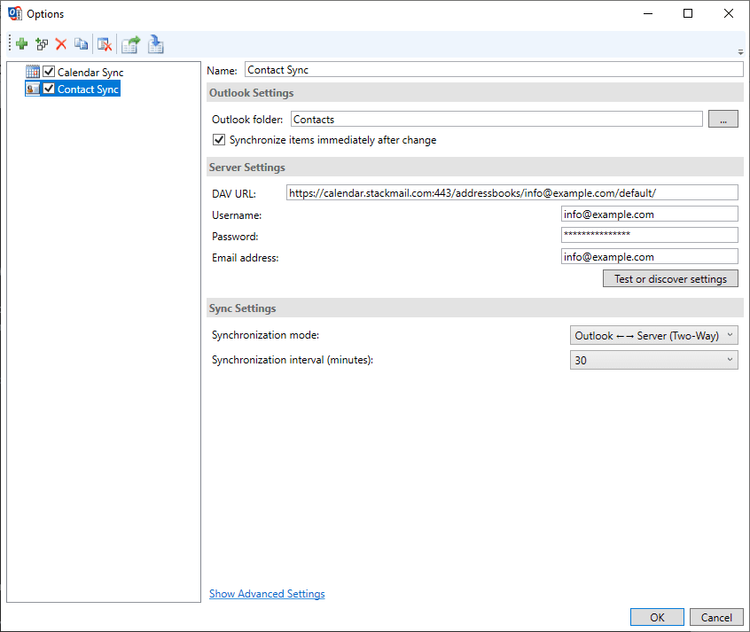This screenshot has width=750, height=632.
Task: Click the Username field
Action: (x=650, y=214)
